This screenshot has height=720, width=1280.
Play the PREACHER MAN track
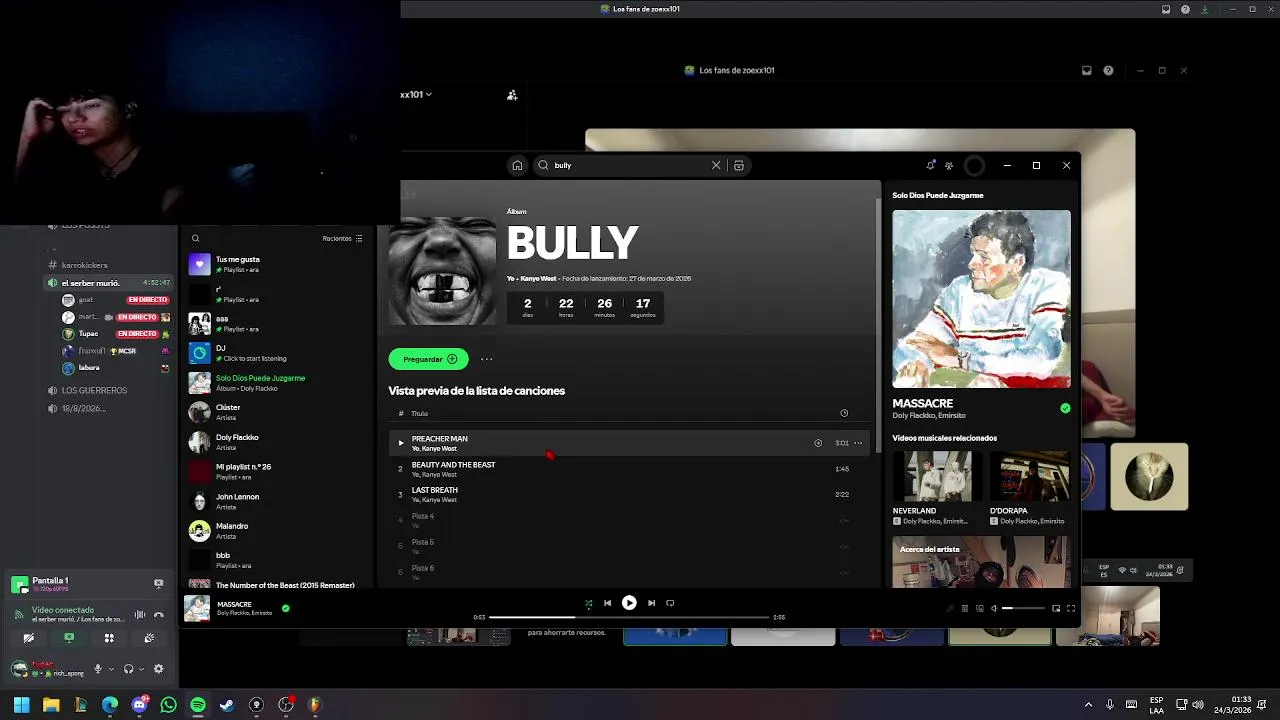(x=401, y=443)
